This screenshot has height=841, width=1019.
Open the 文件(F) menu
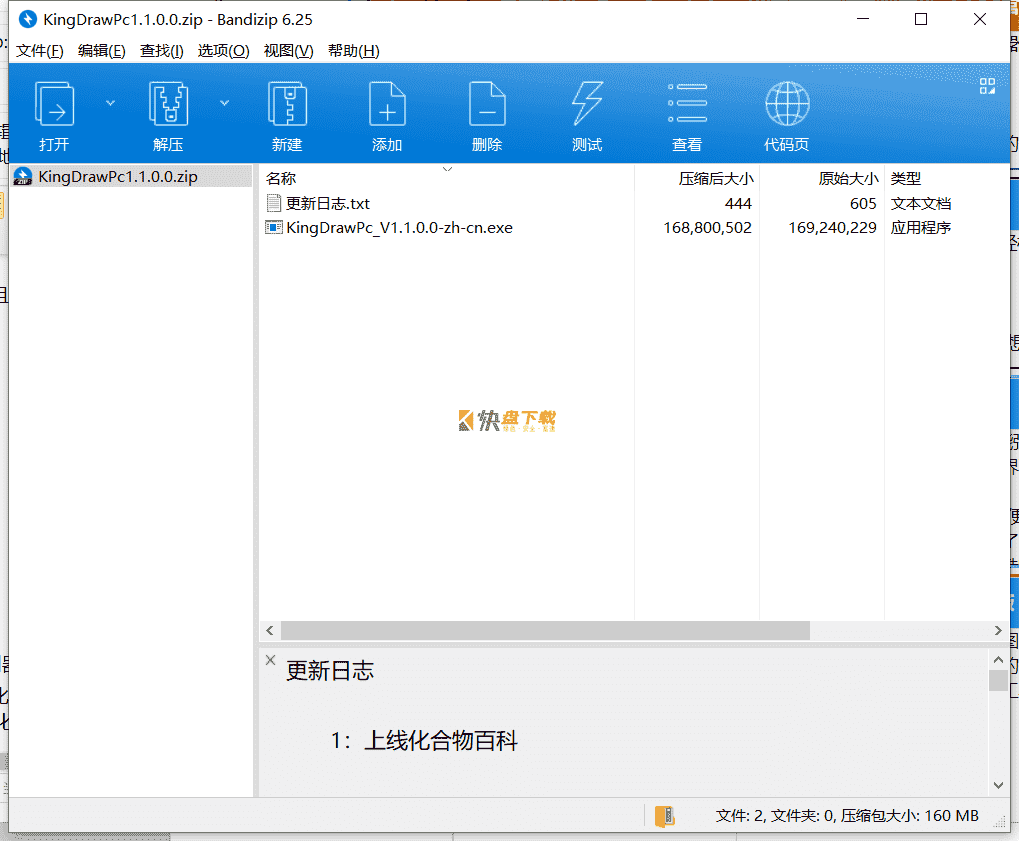(40, 51)
